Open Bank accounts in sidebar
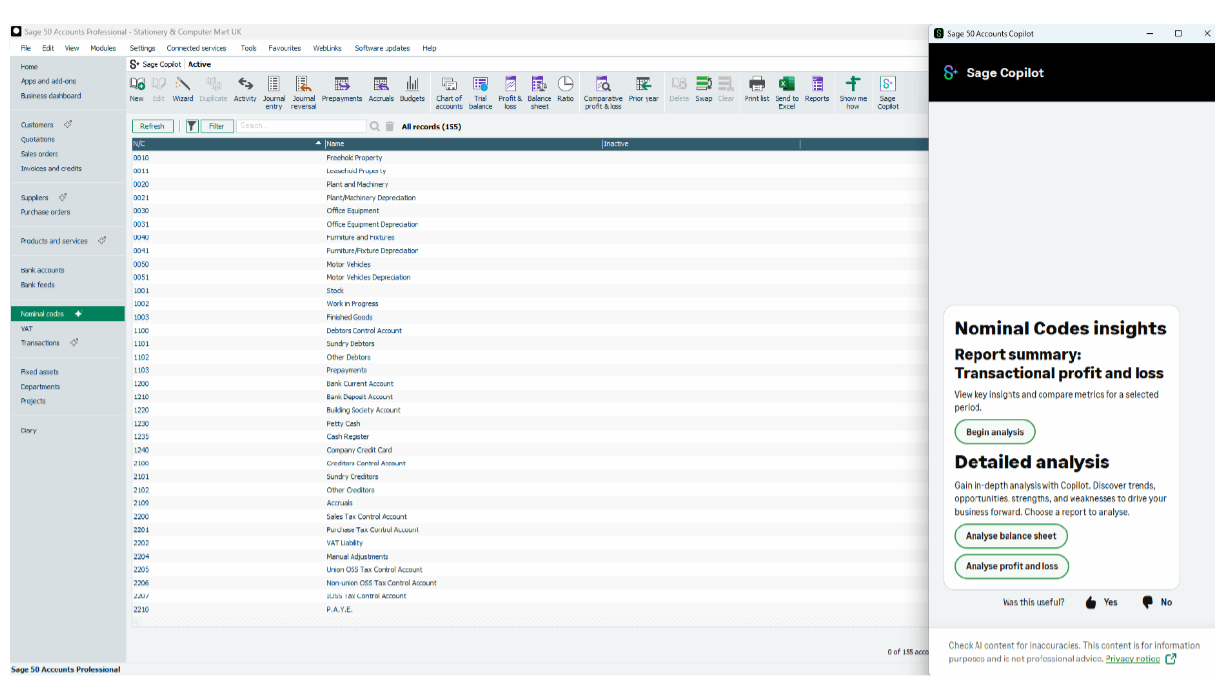1215x677 pixels. coord(43,270)
